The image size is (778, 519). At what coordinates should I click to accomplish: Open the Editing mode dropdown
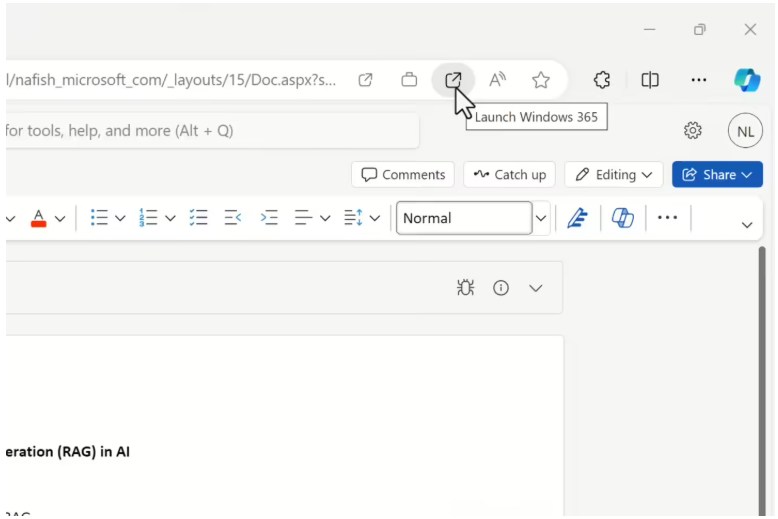(614, 175)
